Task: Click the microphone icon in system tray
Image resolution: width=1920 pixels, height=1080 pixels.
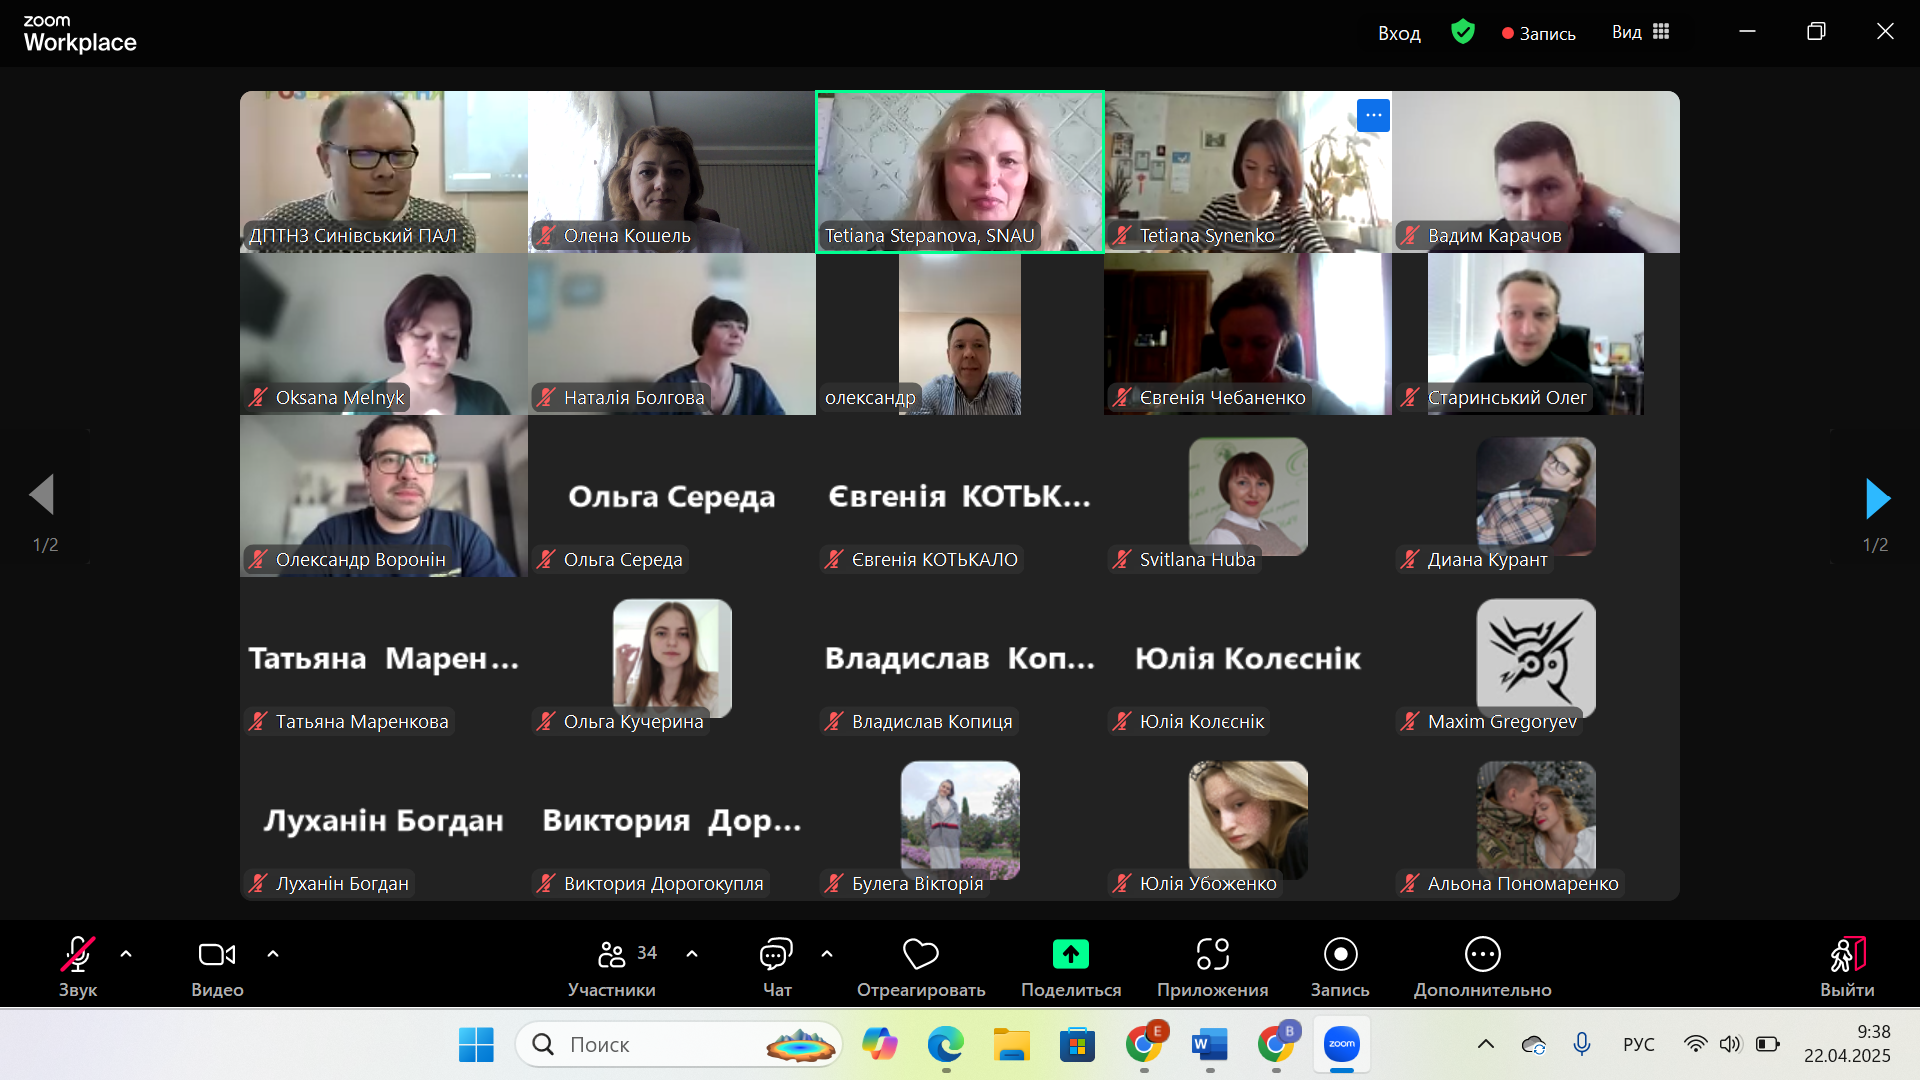Action: 1581,1045
